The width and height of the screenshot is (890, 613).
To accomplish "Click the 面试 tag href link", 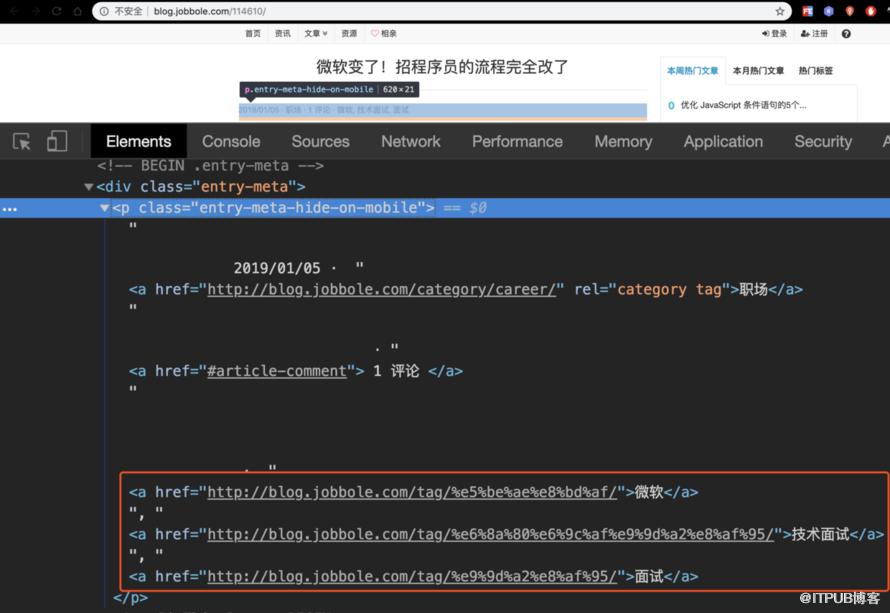I will 412,577.
